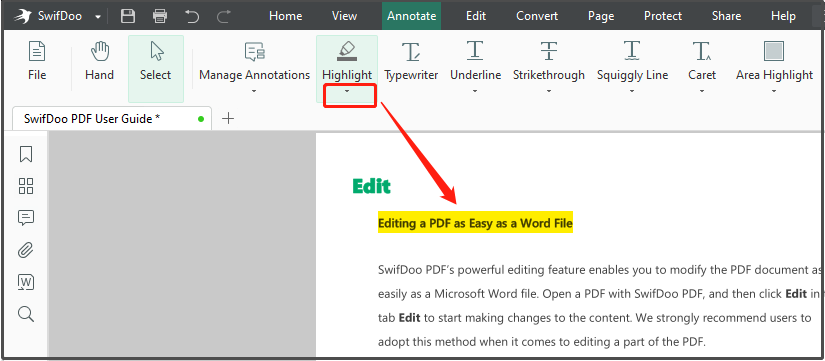
Task: Choose the Strikethrough tool
Action: 549,62
